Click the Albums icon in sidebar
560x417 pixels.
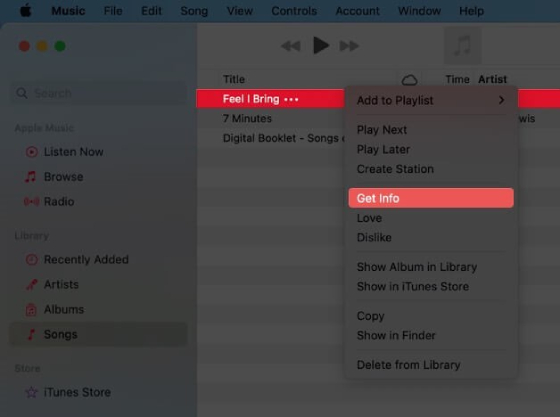point(31,310)
